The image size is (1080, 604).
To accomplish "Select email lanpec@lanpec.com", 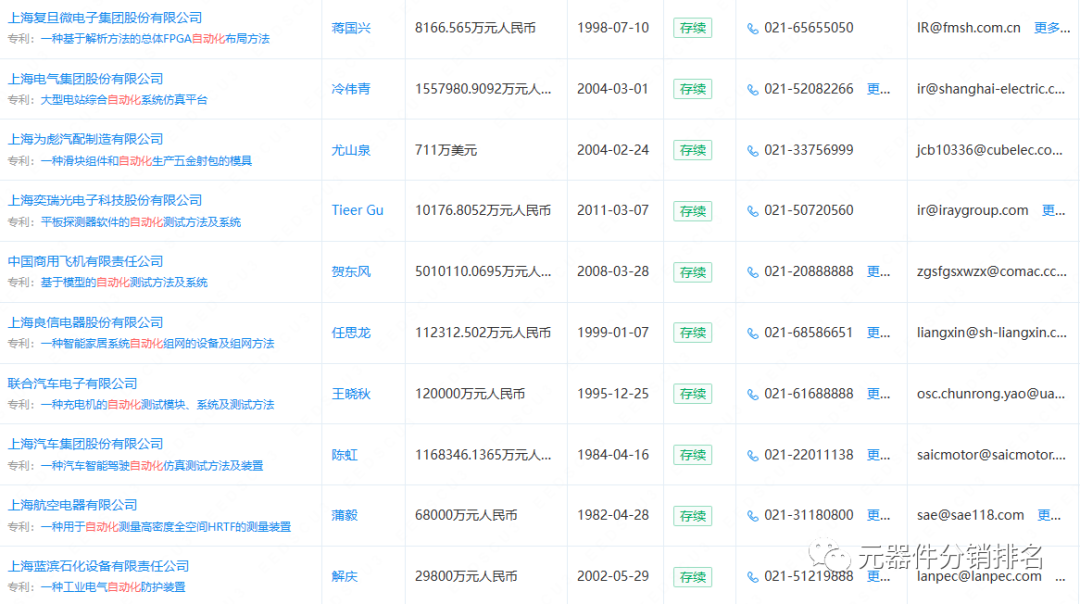I will click(x=979, y=576).
